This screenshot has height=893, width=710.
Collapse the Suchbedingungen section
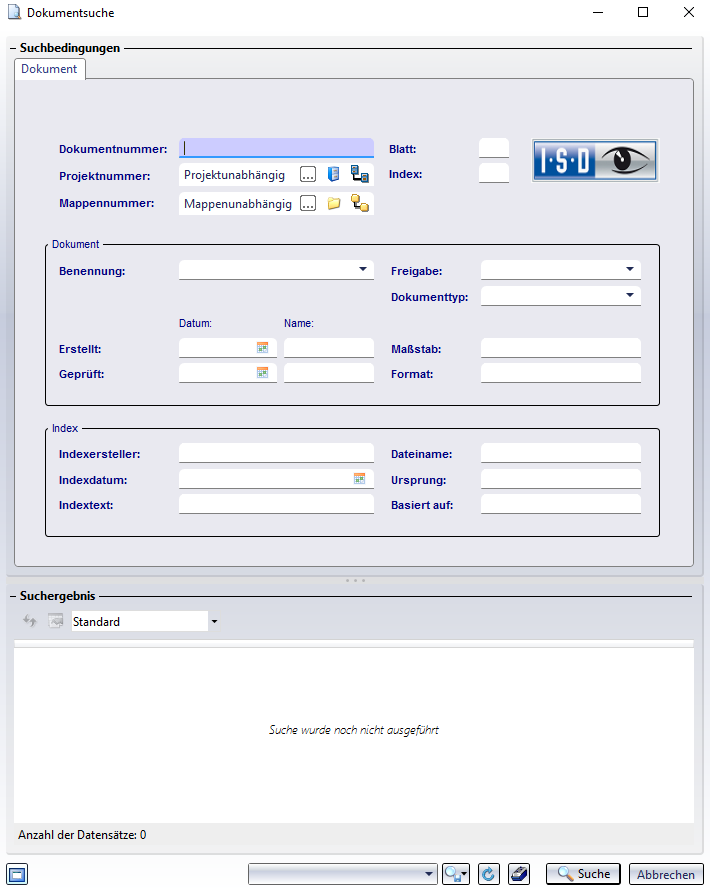point(13,48)
